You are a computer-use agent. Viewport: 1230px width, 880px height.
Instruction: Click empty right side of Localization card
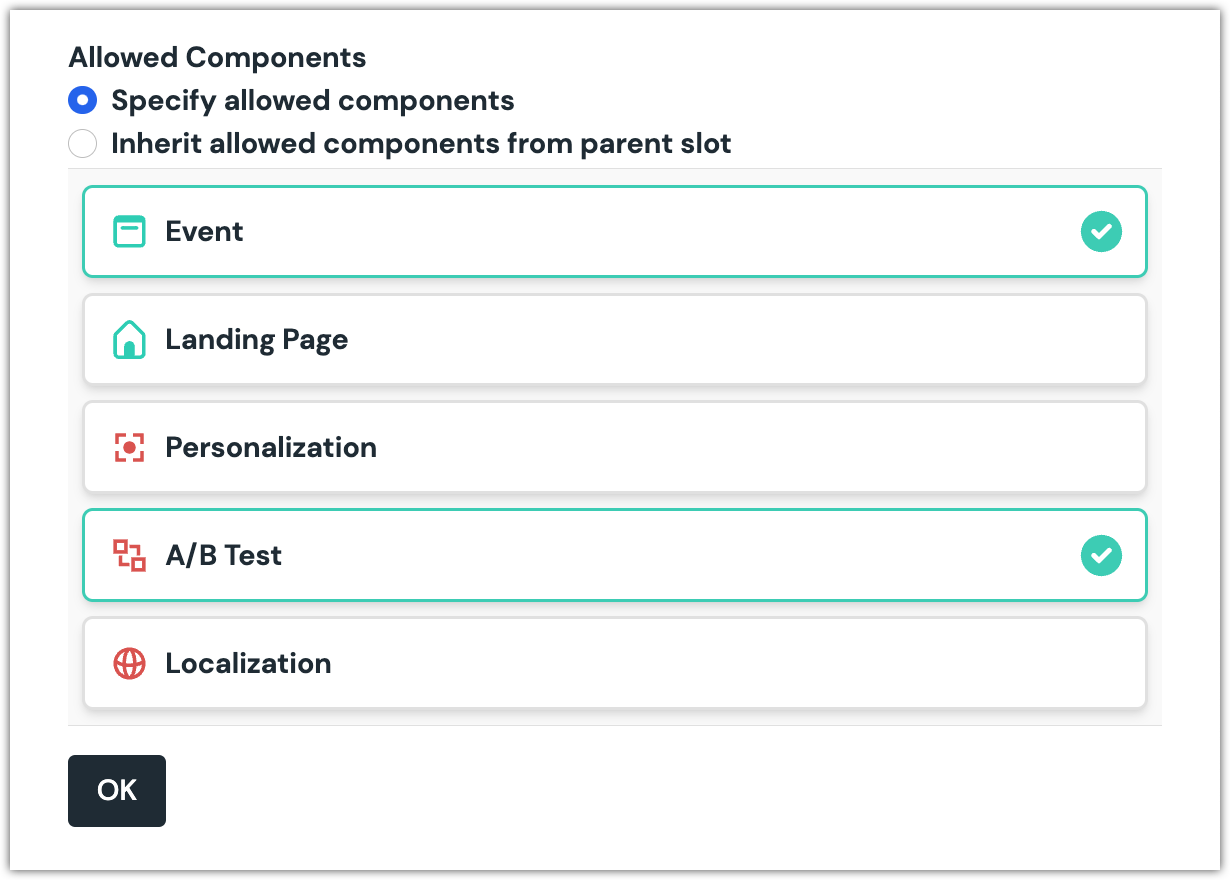(900, 664)
